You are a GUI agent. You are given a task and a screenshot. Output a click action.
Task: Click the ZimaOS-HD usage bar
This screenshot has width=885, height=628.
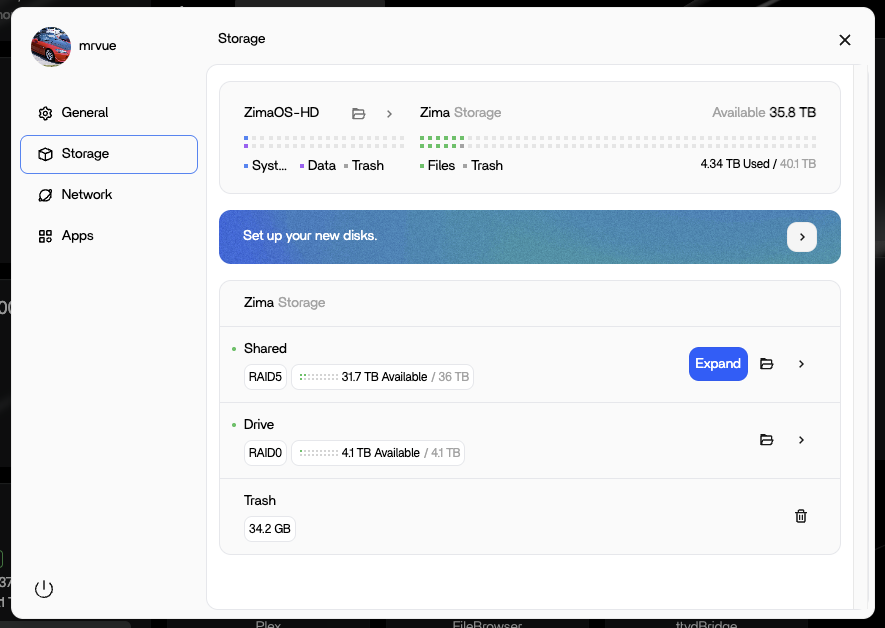324,141
